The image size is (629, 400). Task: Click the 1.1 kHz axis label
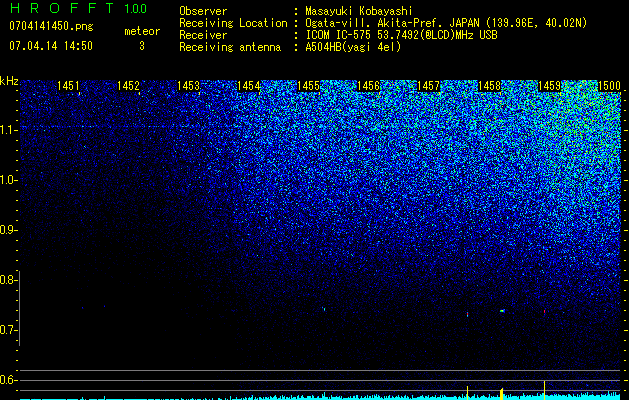[x=9, y=130]
